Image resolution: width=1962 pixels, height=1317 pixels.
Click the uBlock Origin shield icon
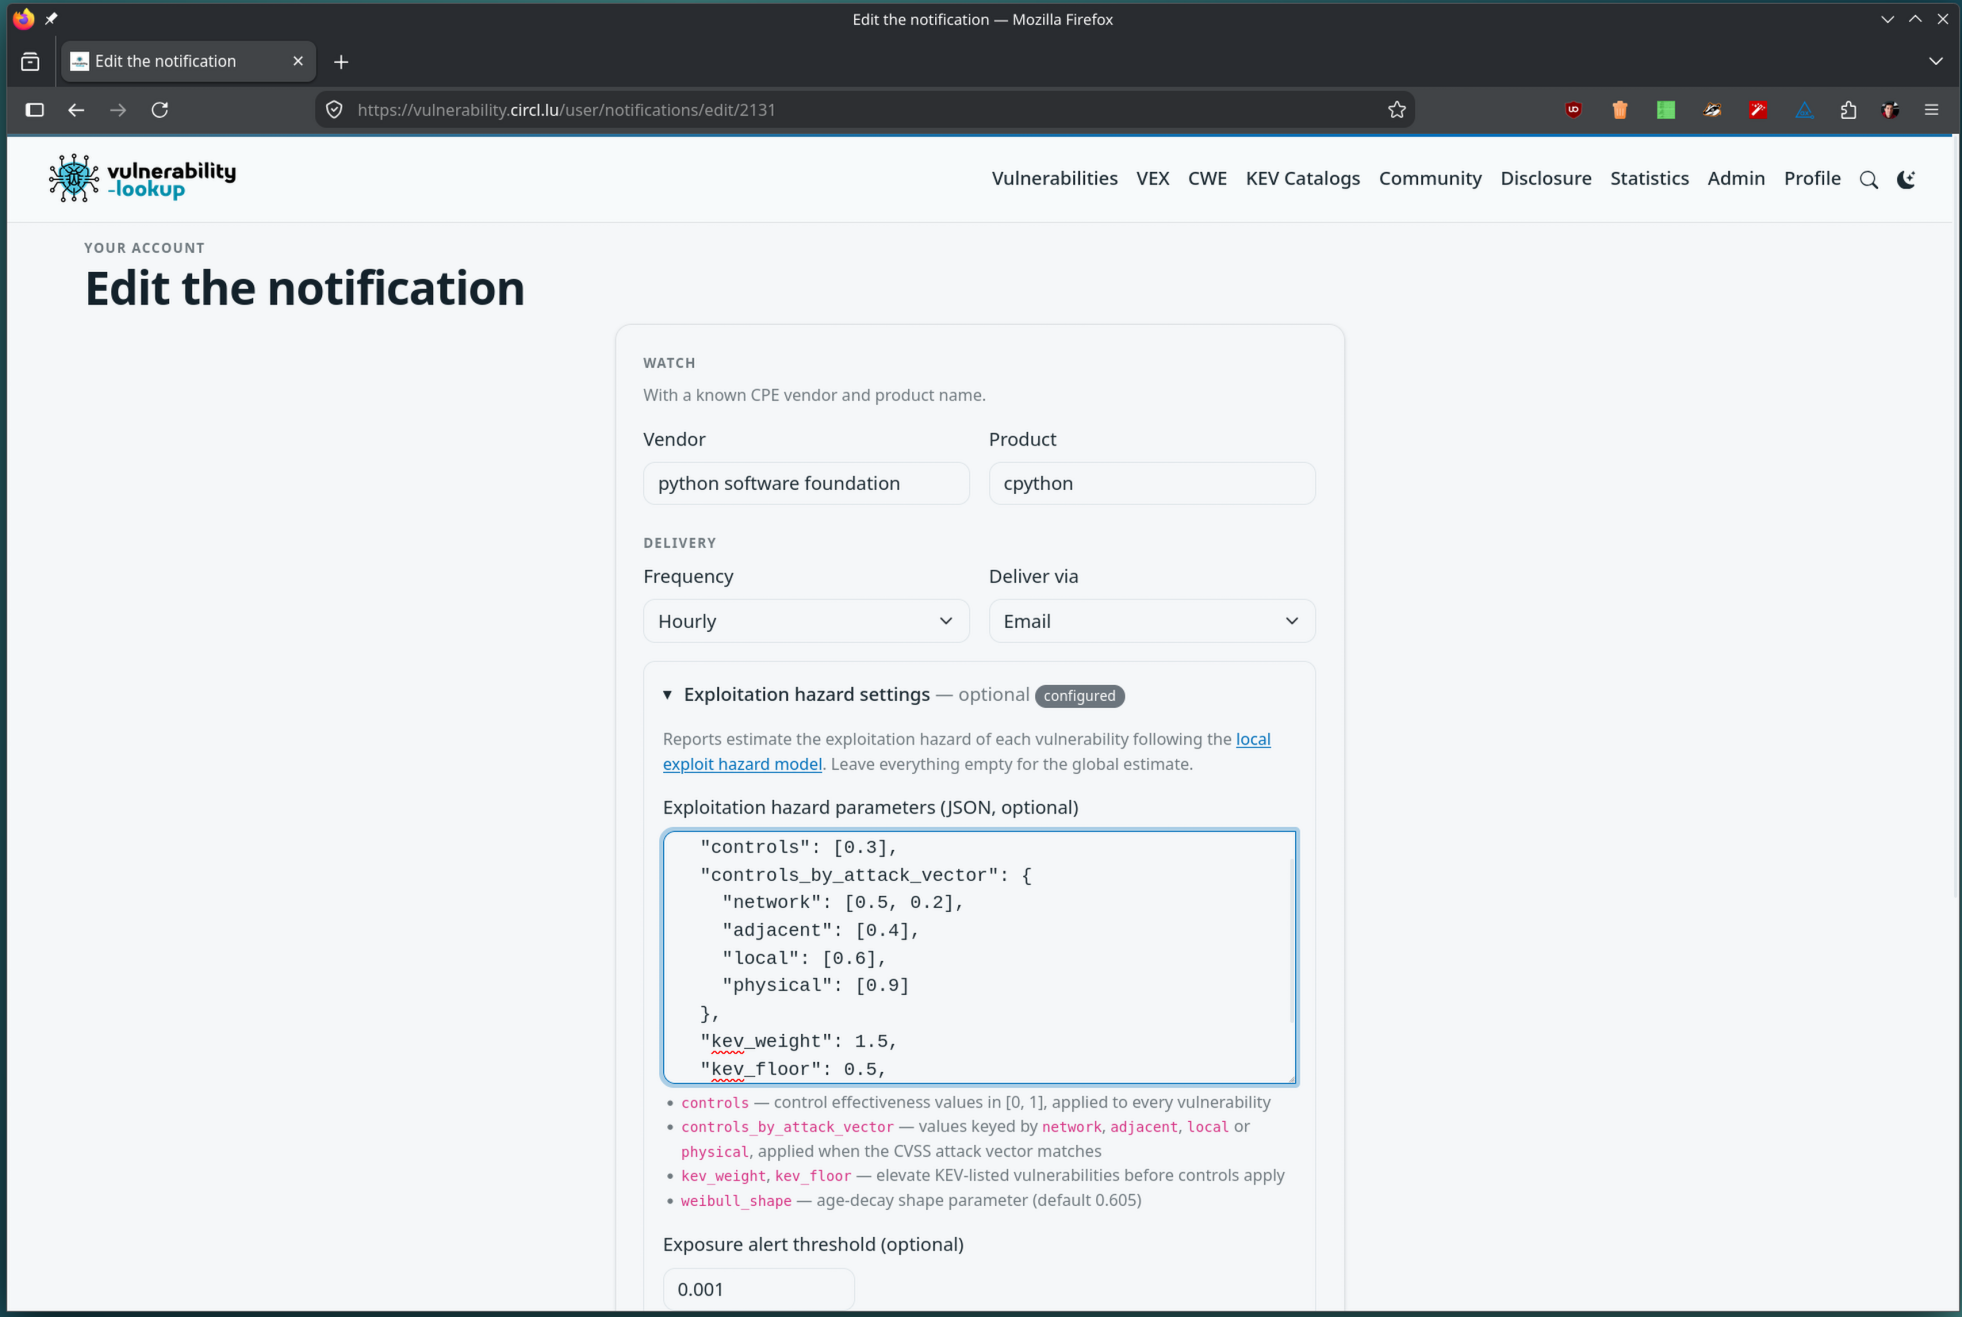pyautogui.click(x=1573, y=110)
